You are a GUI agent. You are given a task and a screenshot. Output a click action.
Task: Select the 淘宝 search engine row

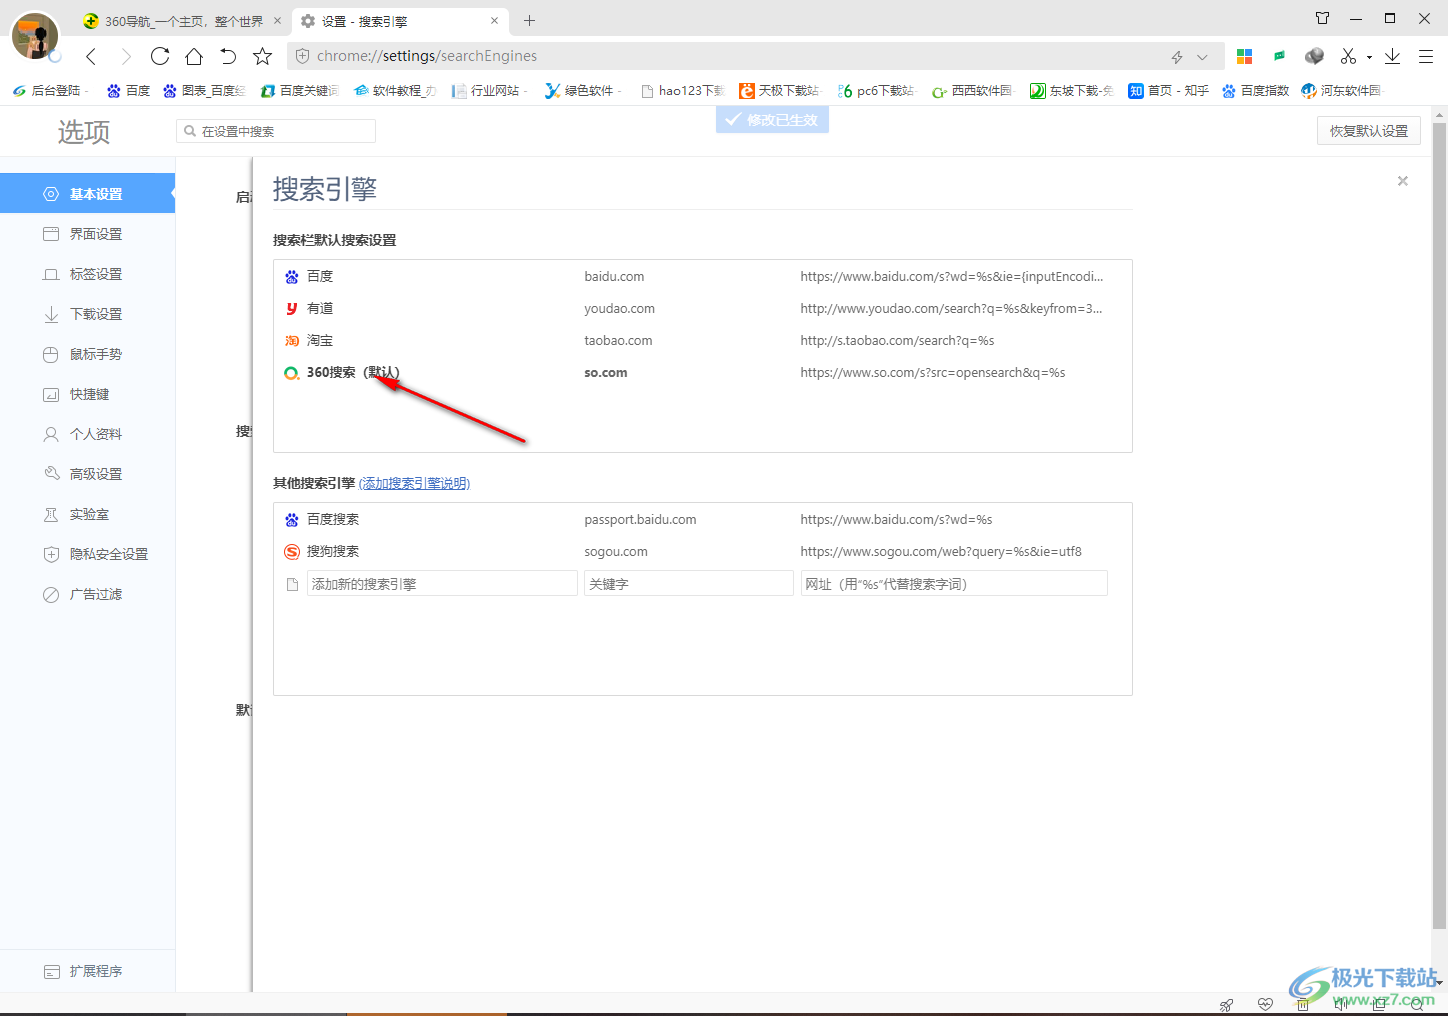tap(702, 340)
